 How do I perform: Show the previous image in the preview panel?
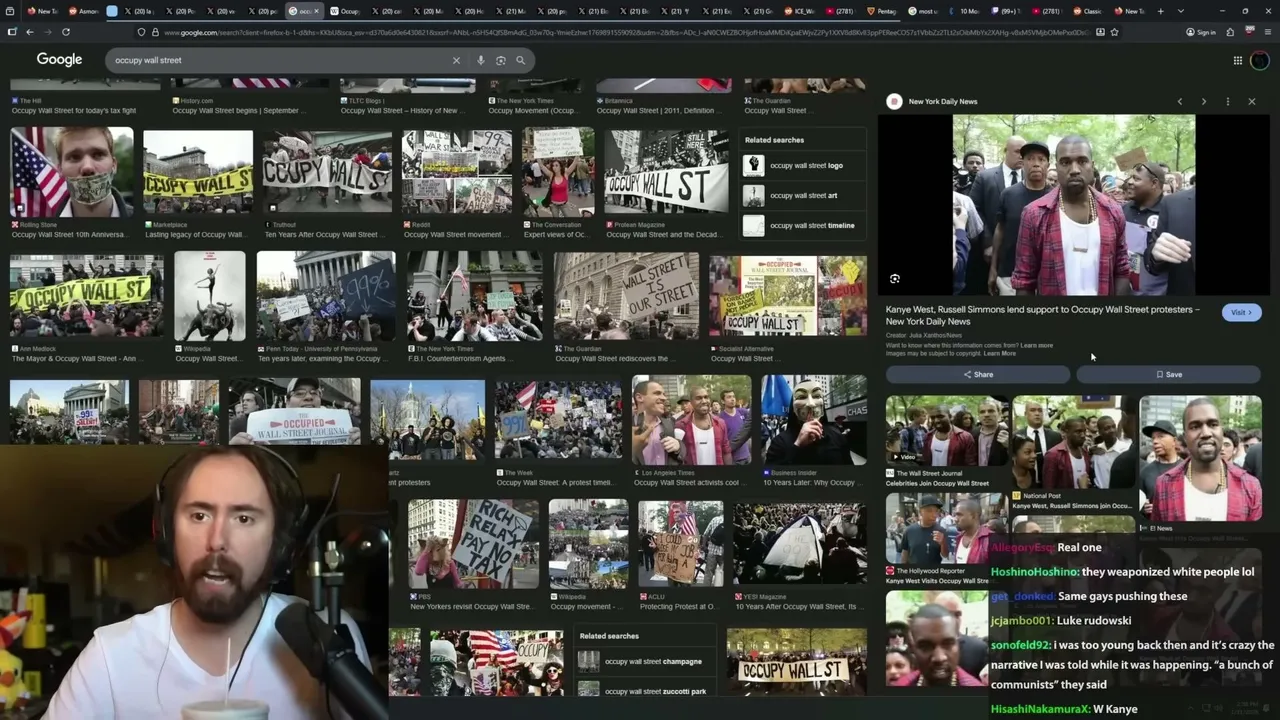click(x=1180, y=101)
